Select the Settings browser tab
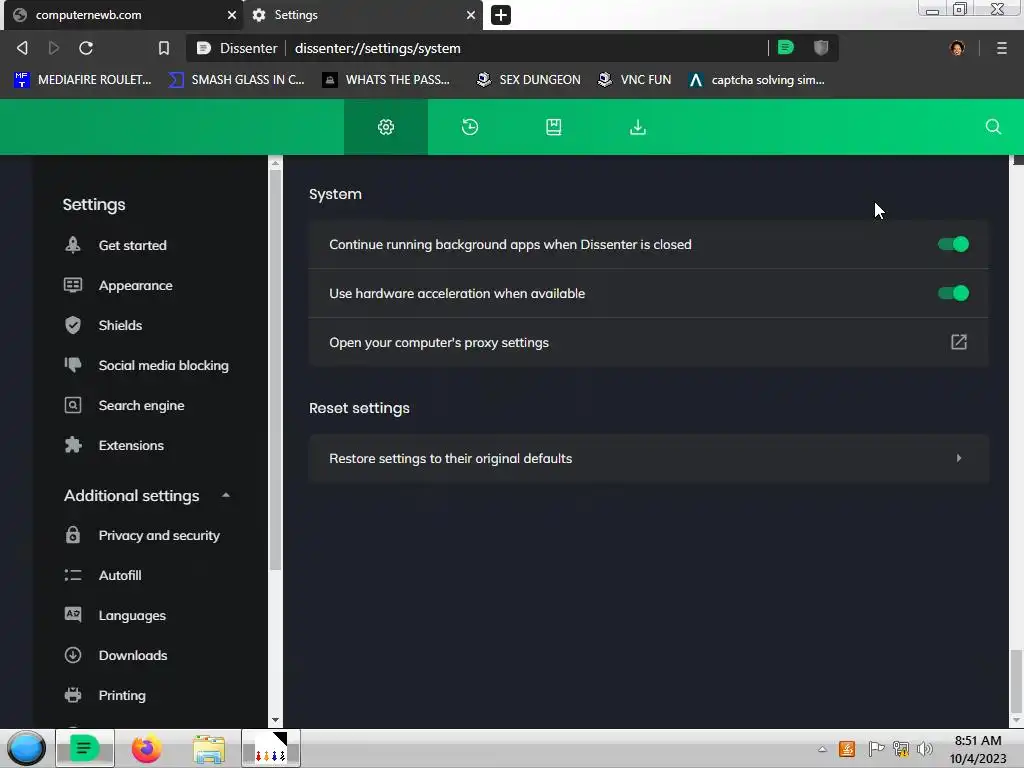 point(363,14)
